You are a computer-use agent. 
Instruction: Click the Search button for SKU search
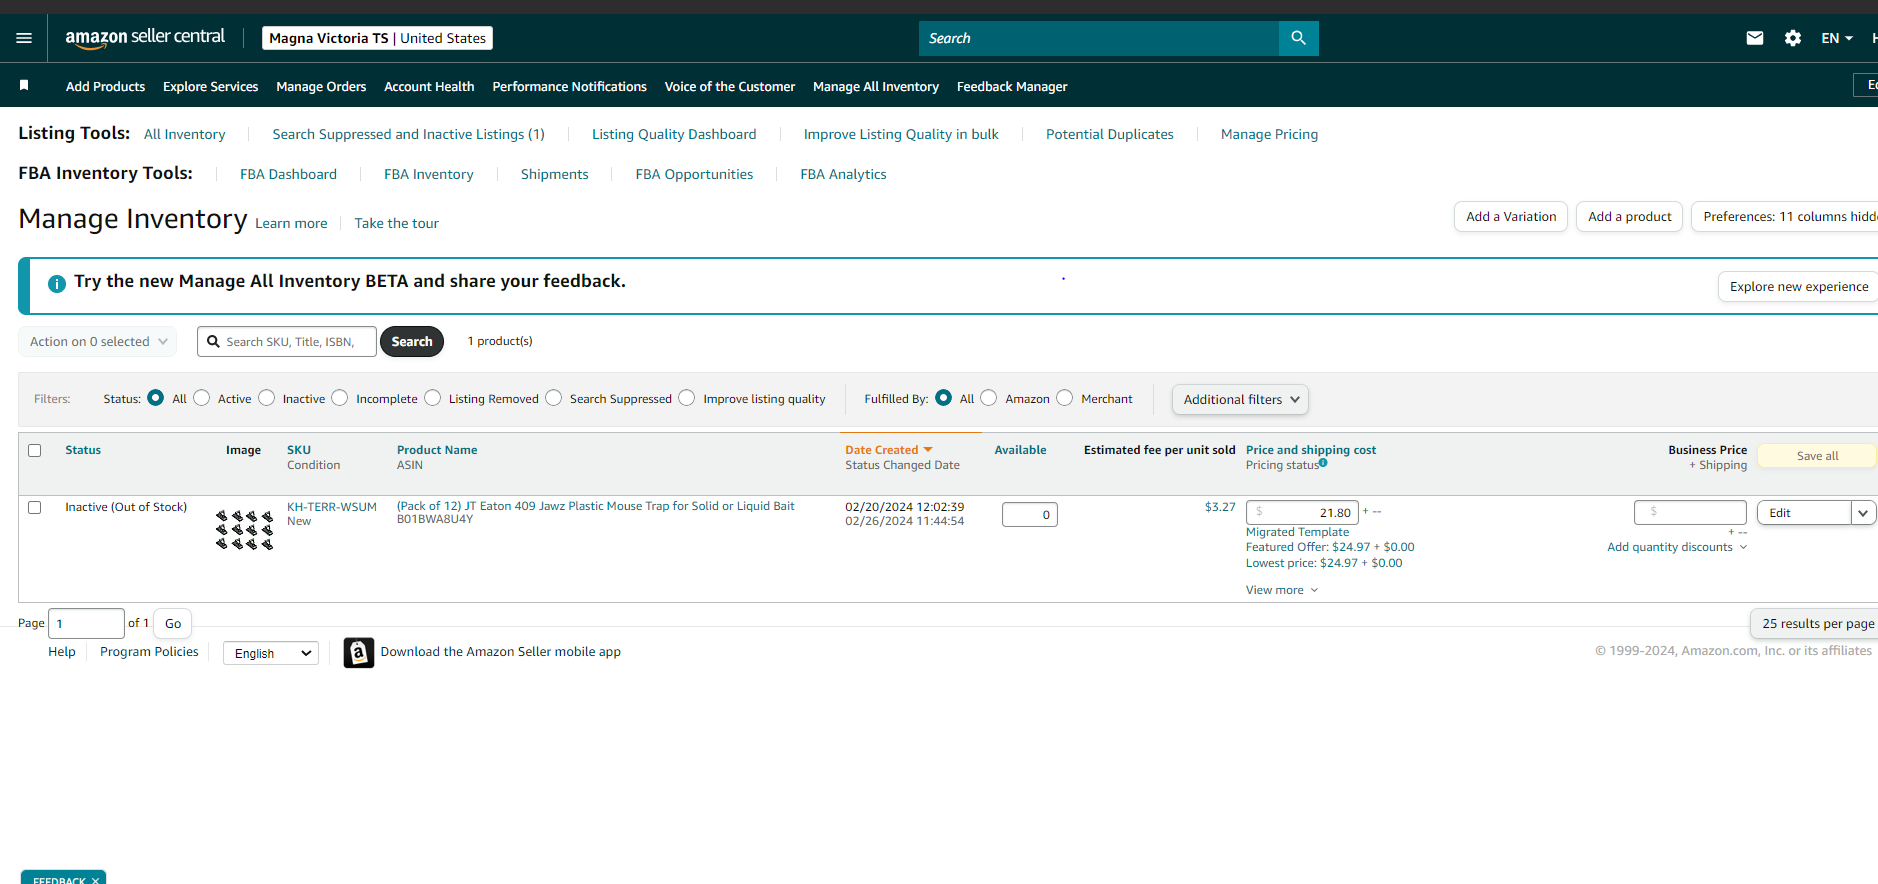(x=412, y=342)
